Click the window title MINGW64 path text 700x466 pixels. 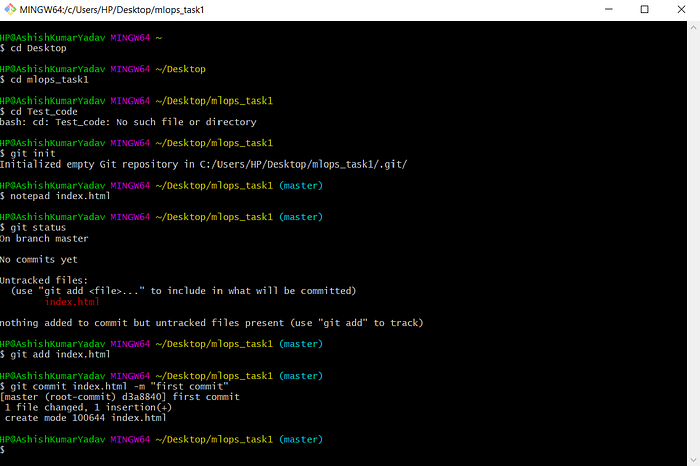pyautogui.click(x=112, y=10)
